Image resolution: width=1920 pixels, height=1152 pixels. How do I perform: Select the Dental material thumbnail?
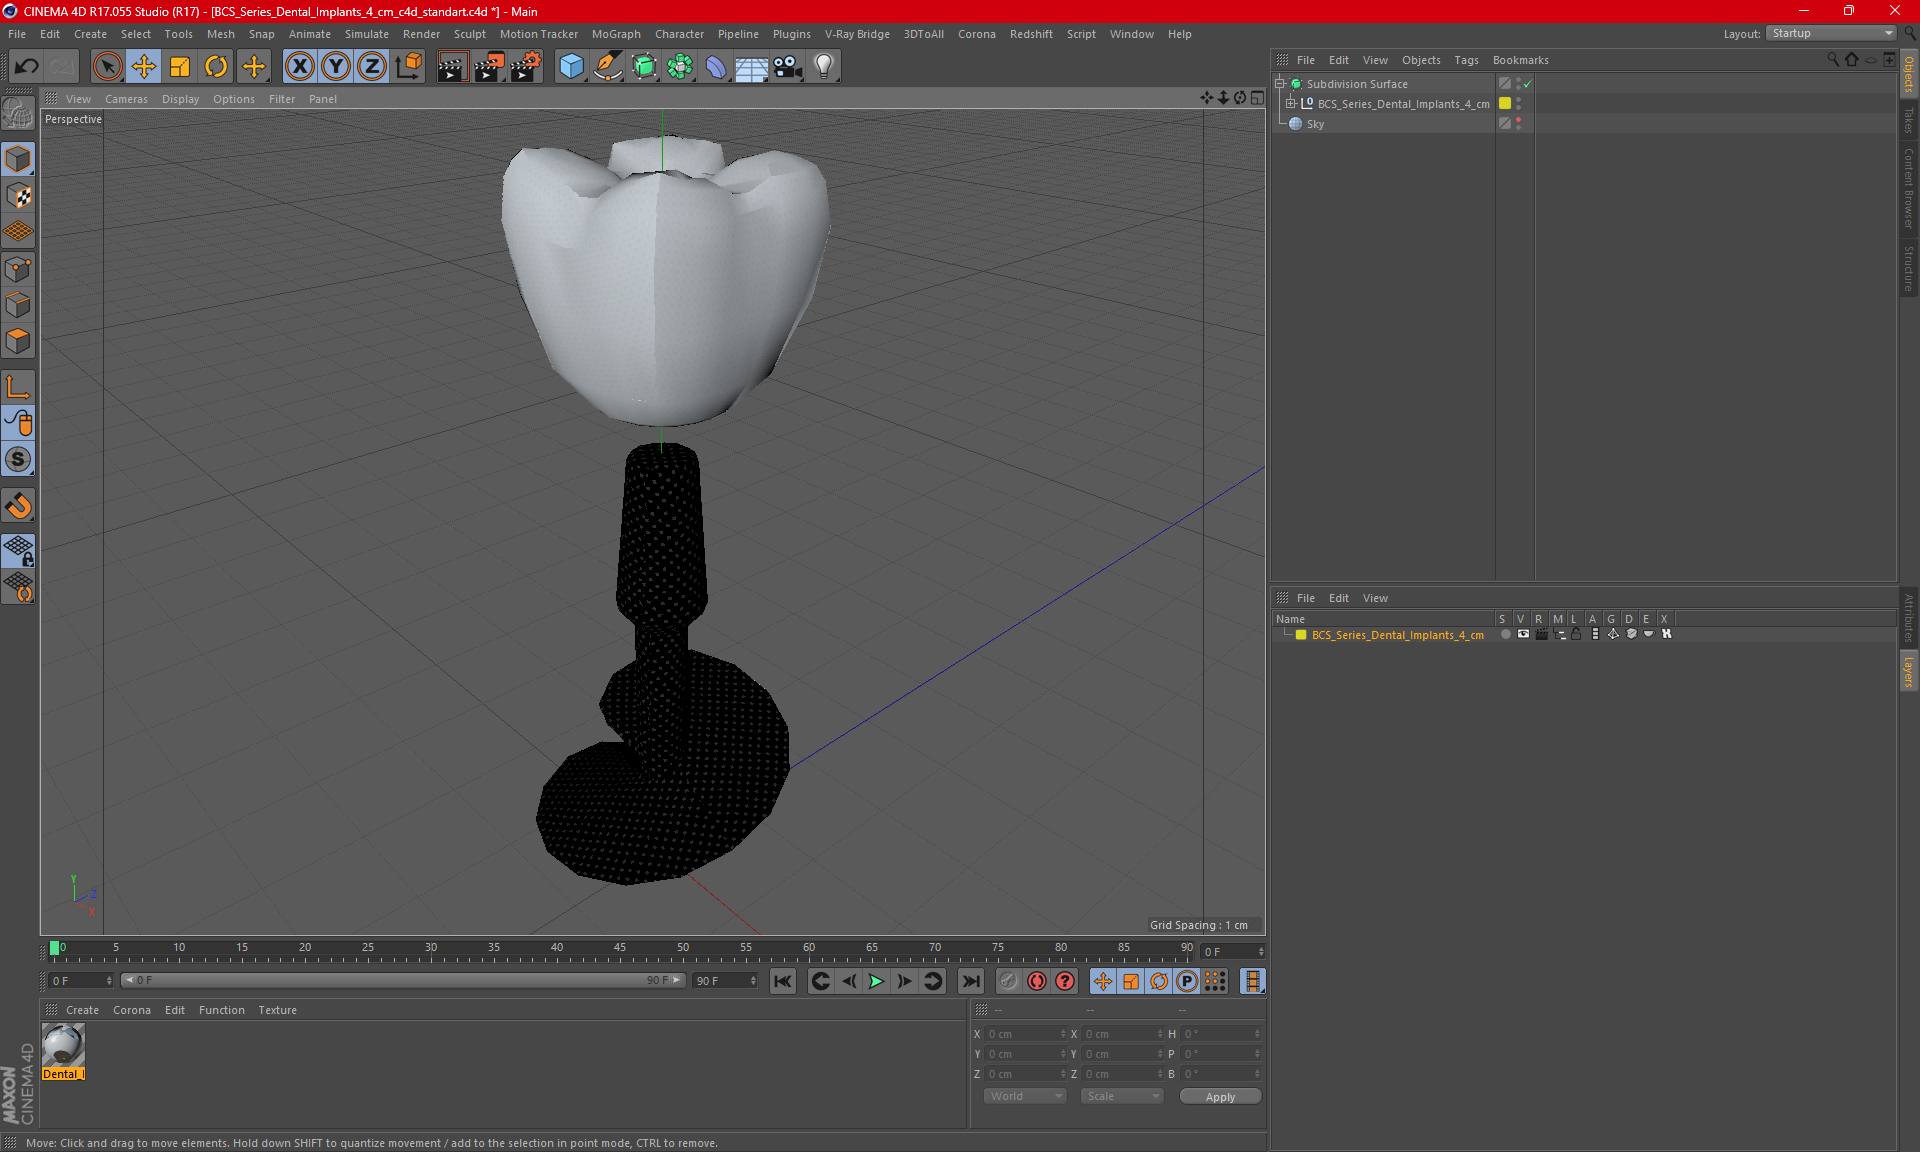(x=63, y=1046)
